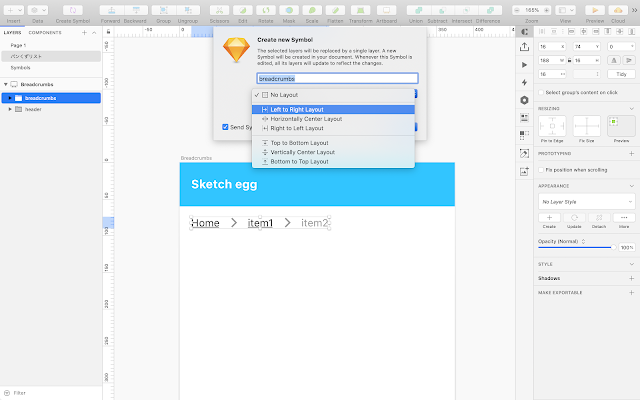Apply the Intersect boolean operation
Screen dimensions: 640x400
(466, 10)
